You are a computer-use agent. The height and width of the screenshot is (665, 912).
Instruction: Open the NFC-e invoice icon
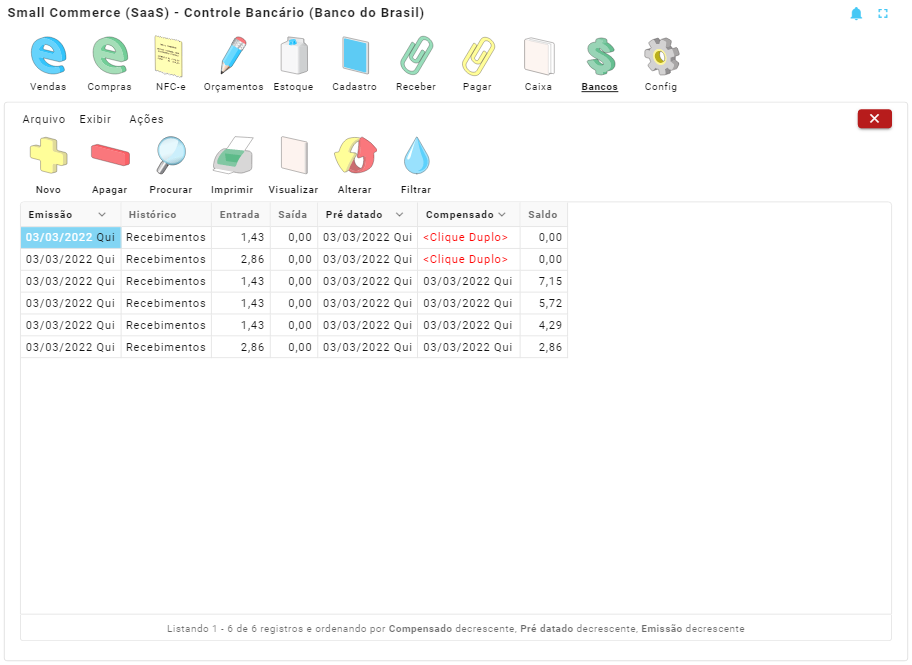point(170,57)
